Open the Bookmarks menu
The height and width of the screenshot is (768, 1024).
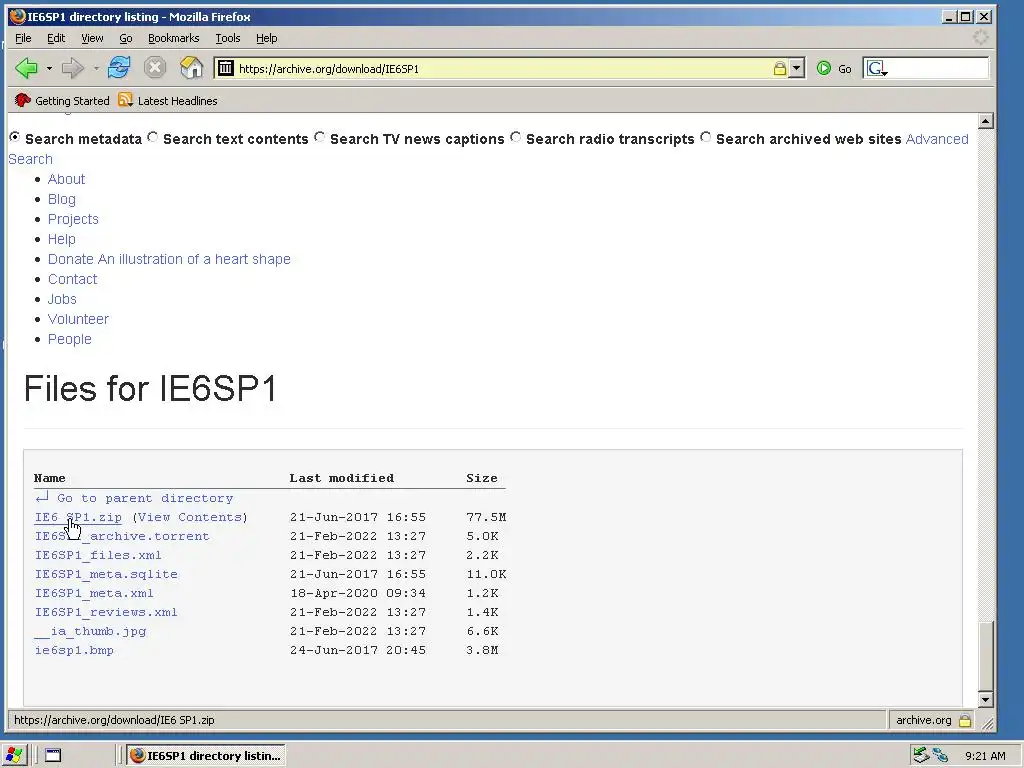tap(173, 38)
